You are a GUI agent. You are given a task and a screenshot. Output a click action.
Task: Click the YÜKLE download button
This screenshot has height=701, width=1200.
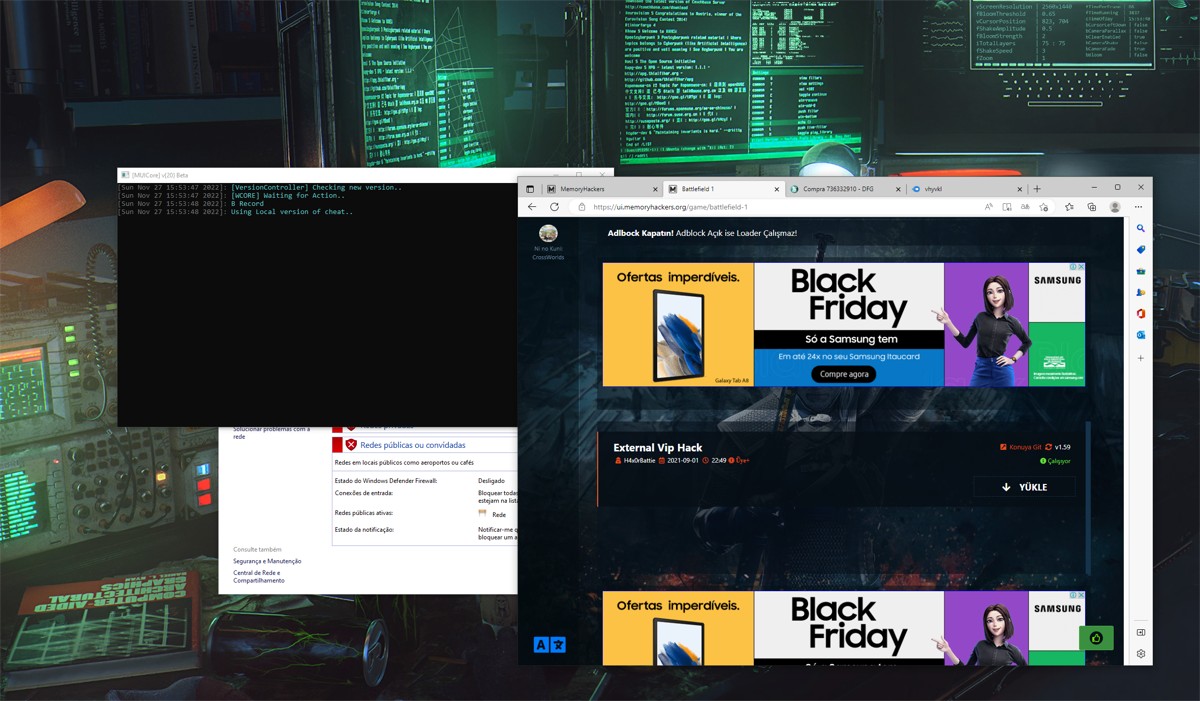coord(1024,487)
